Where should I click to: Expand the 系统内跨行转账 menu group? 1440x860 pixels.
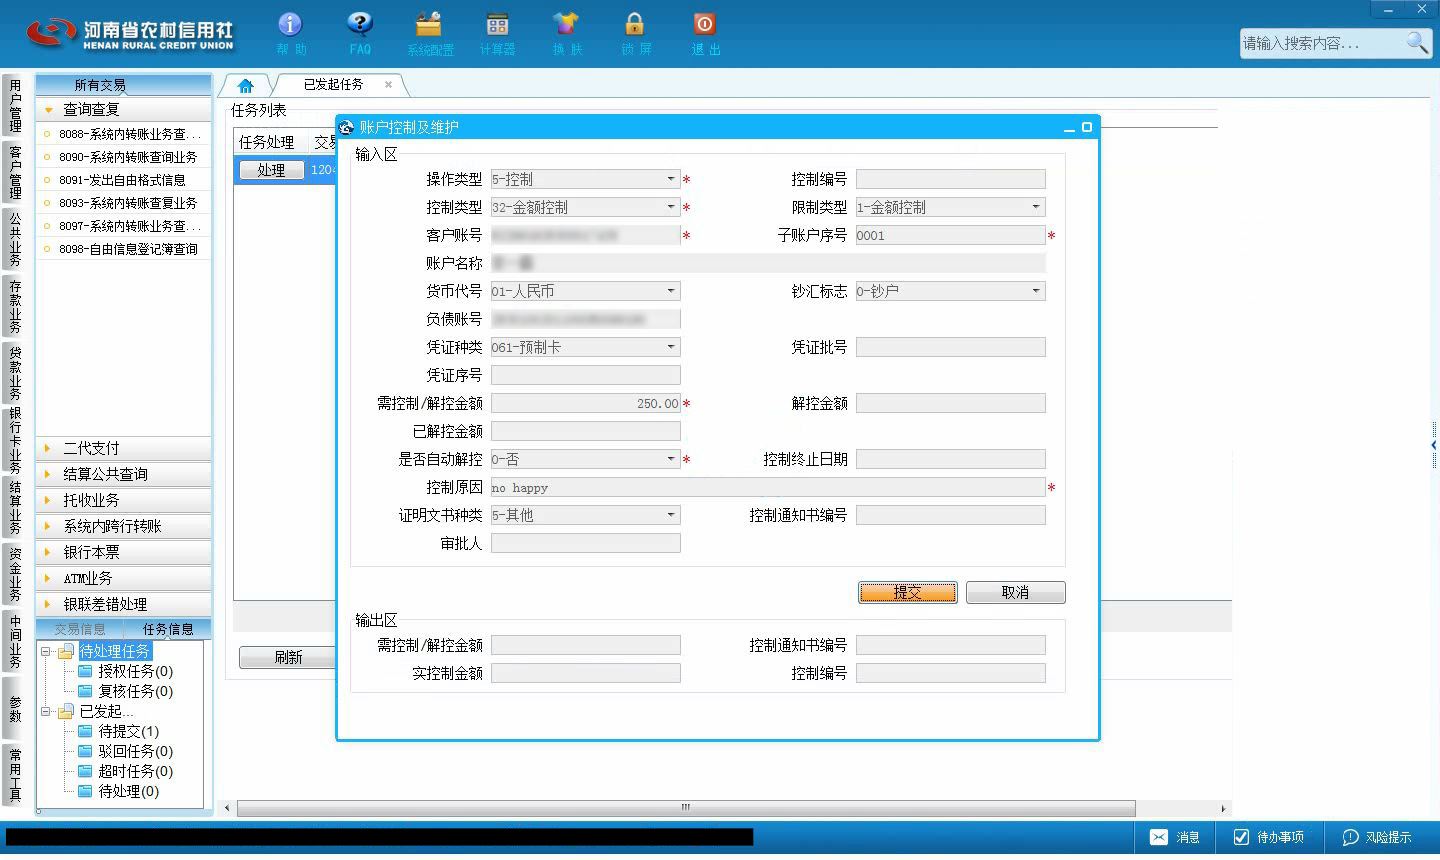click(123, 526)
